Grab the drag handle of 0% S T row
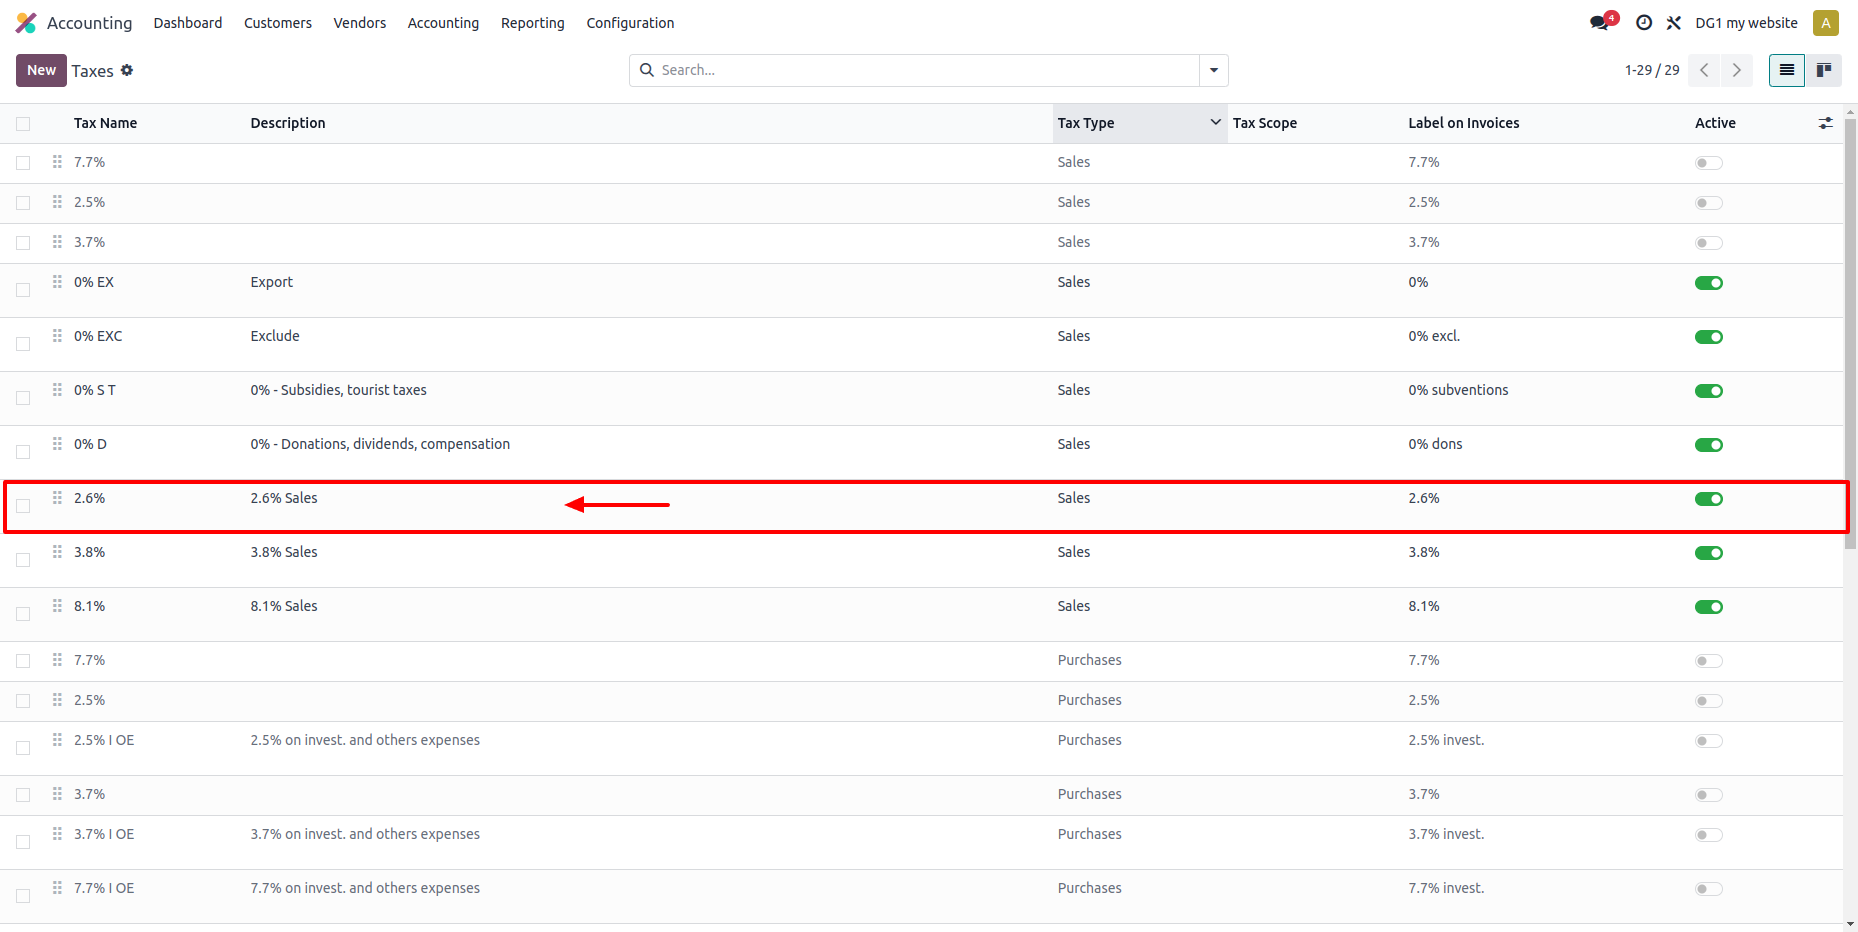The height and width of the screenshot is (932, 1858). point(57,390)
